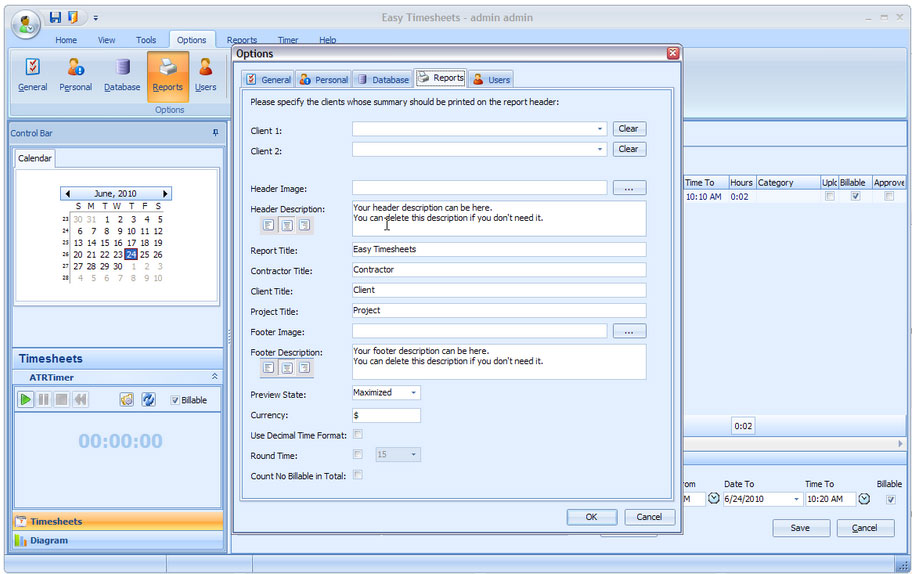914x574 pixels.
Task: Click the ATRTimer rewind button
Action: 80,400
